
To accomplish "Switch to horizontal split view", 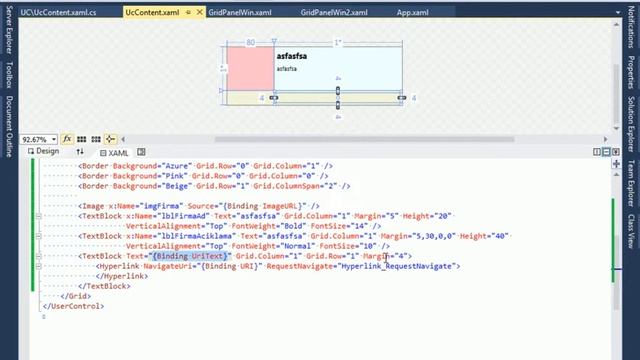I will (606, 152).
